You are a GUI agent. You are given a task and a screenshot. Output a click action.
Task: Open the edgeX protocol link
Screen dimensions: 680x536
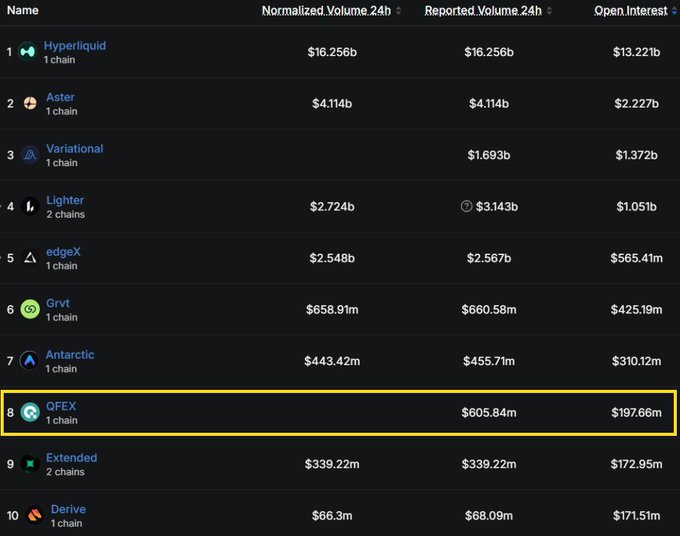[63, 252]
